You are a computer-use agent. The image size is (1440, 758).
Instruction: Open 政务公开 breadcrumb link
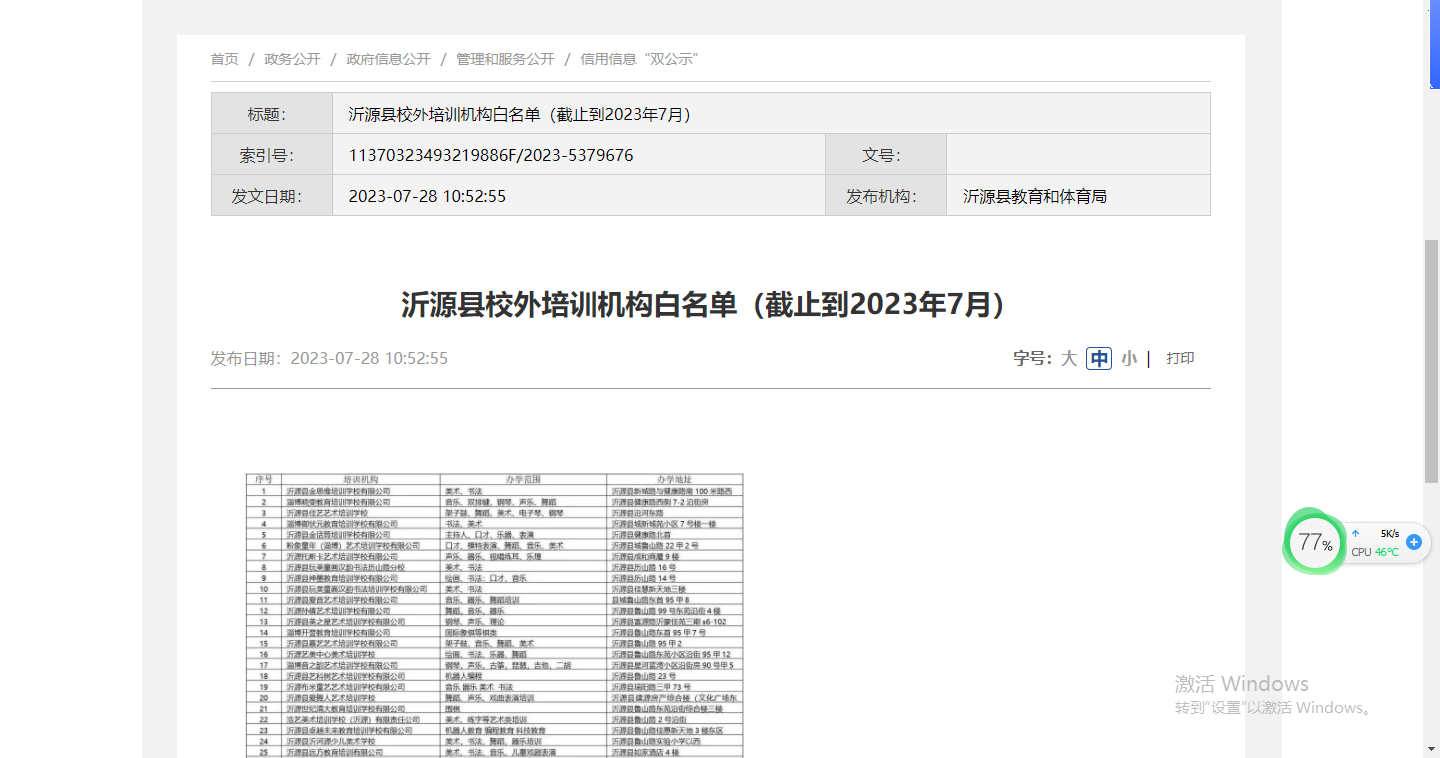[x=292, y=59]
